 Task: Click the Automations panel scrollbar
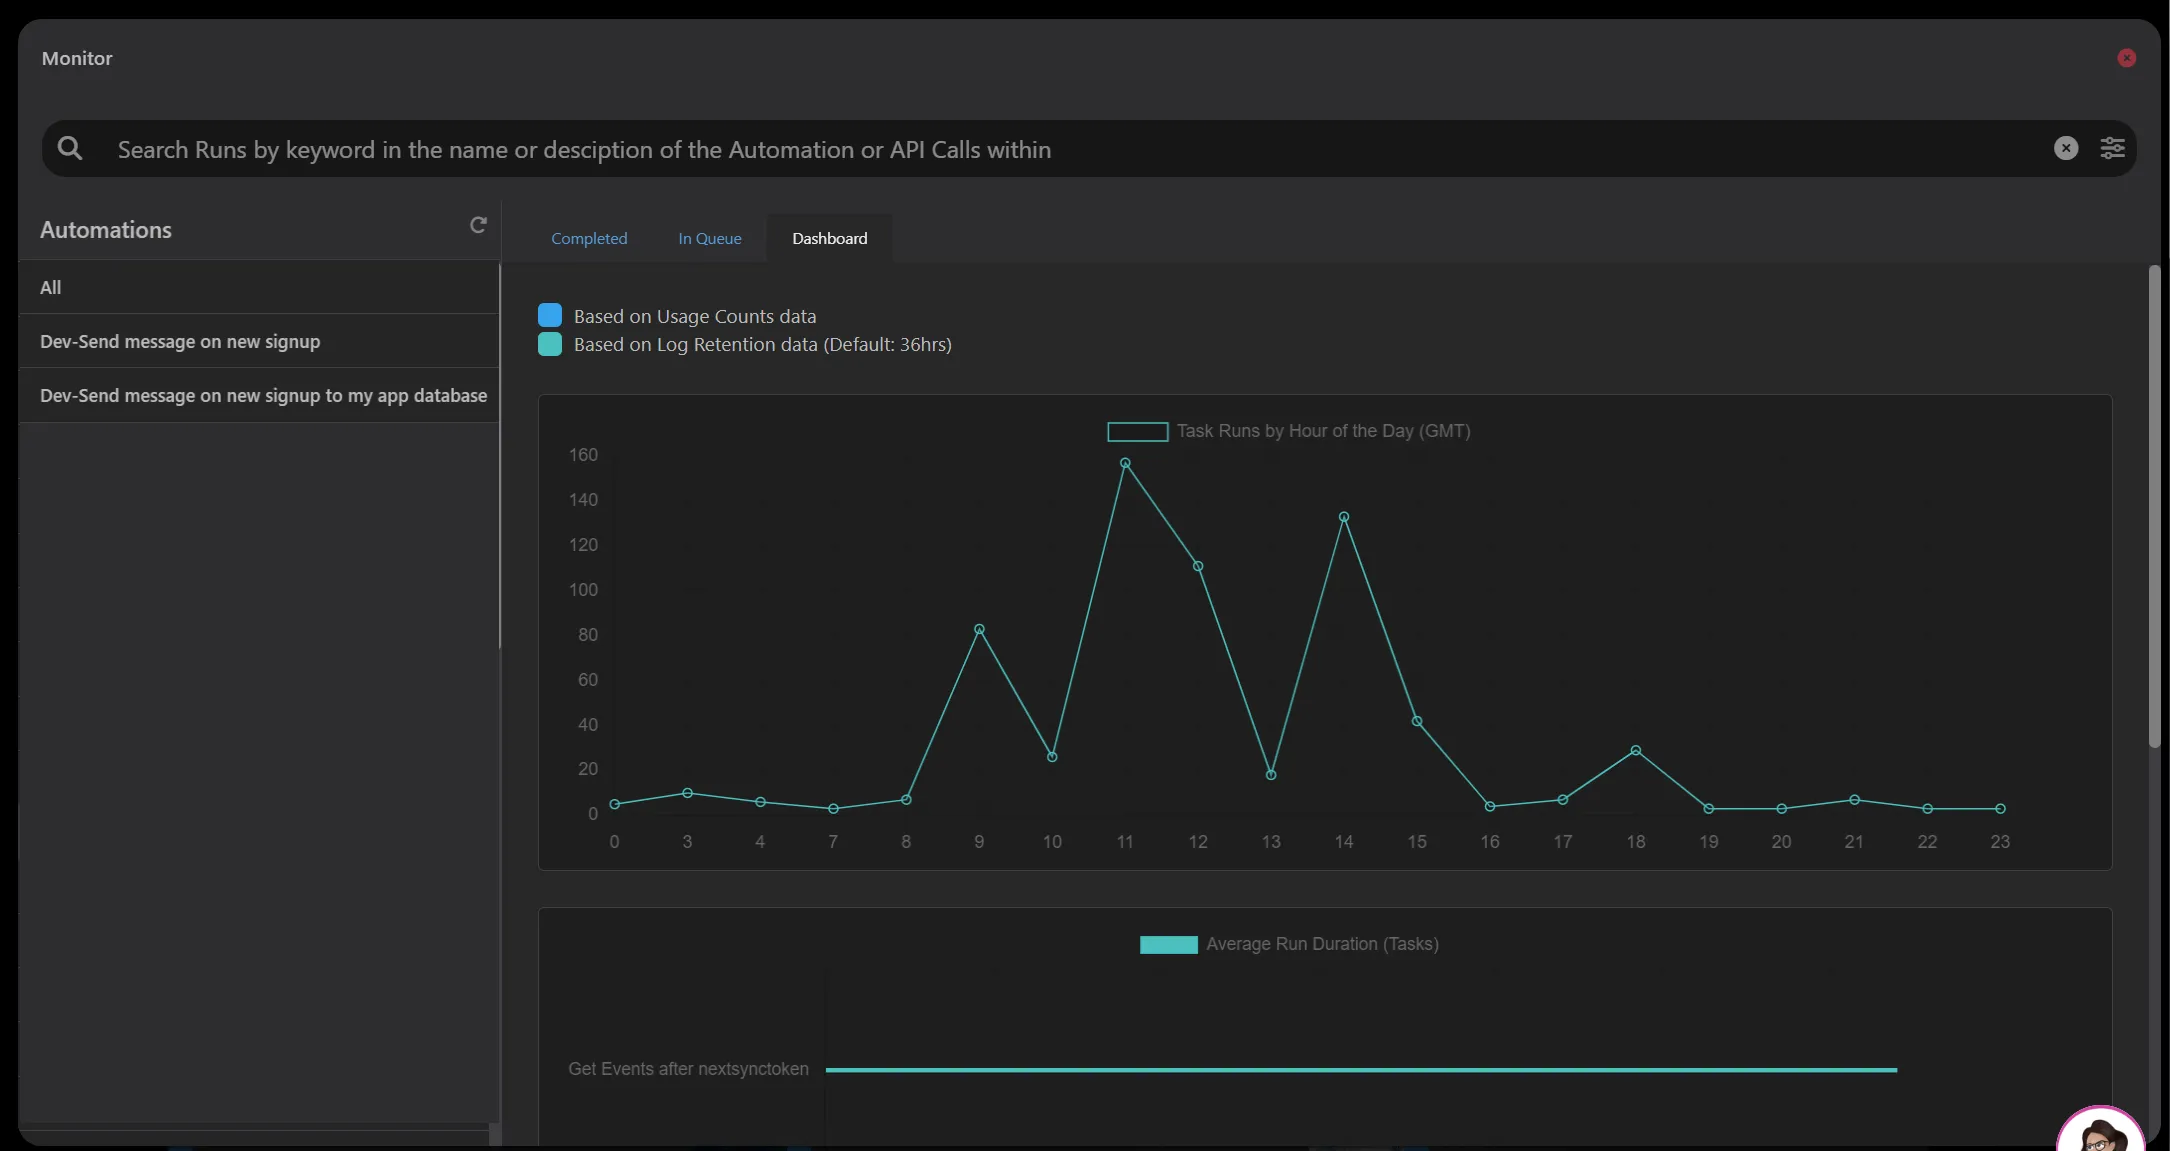click(499, 455)
